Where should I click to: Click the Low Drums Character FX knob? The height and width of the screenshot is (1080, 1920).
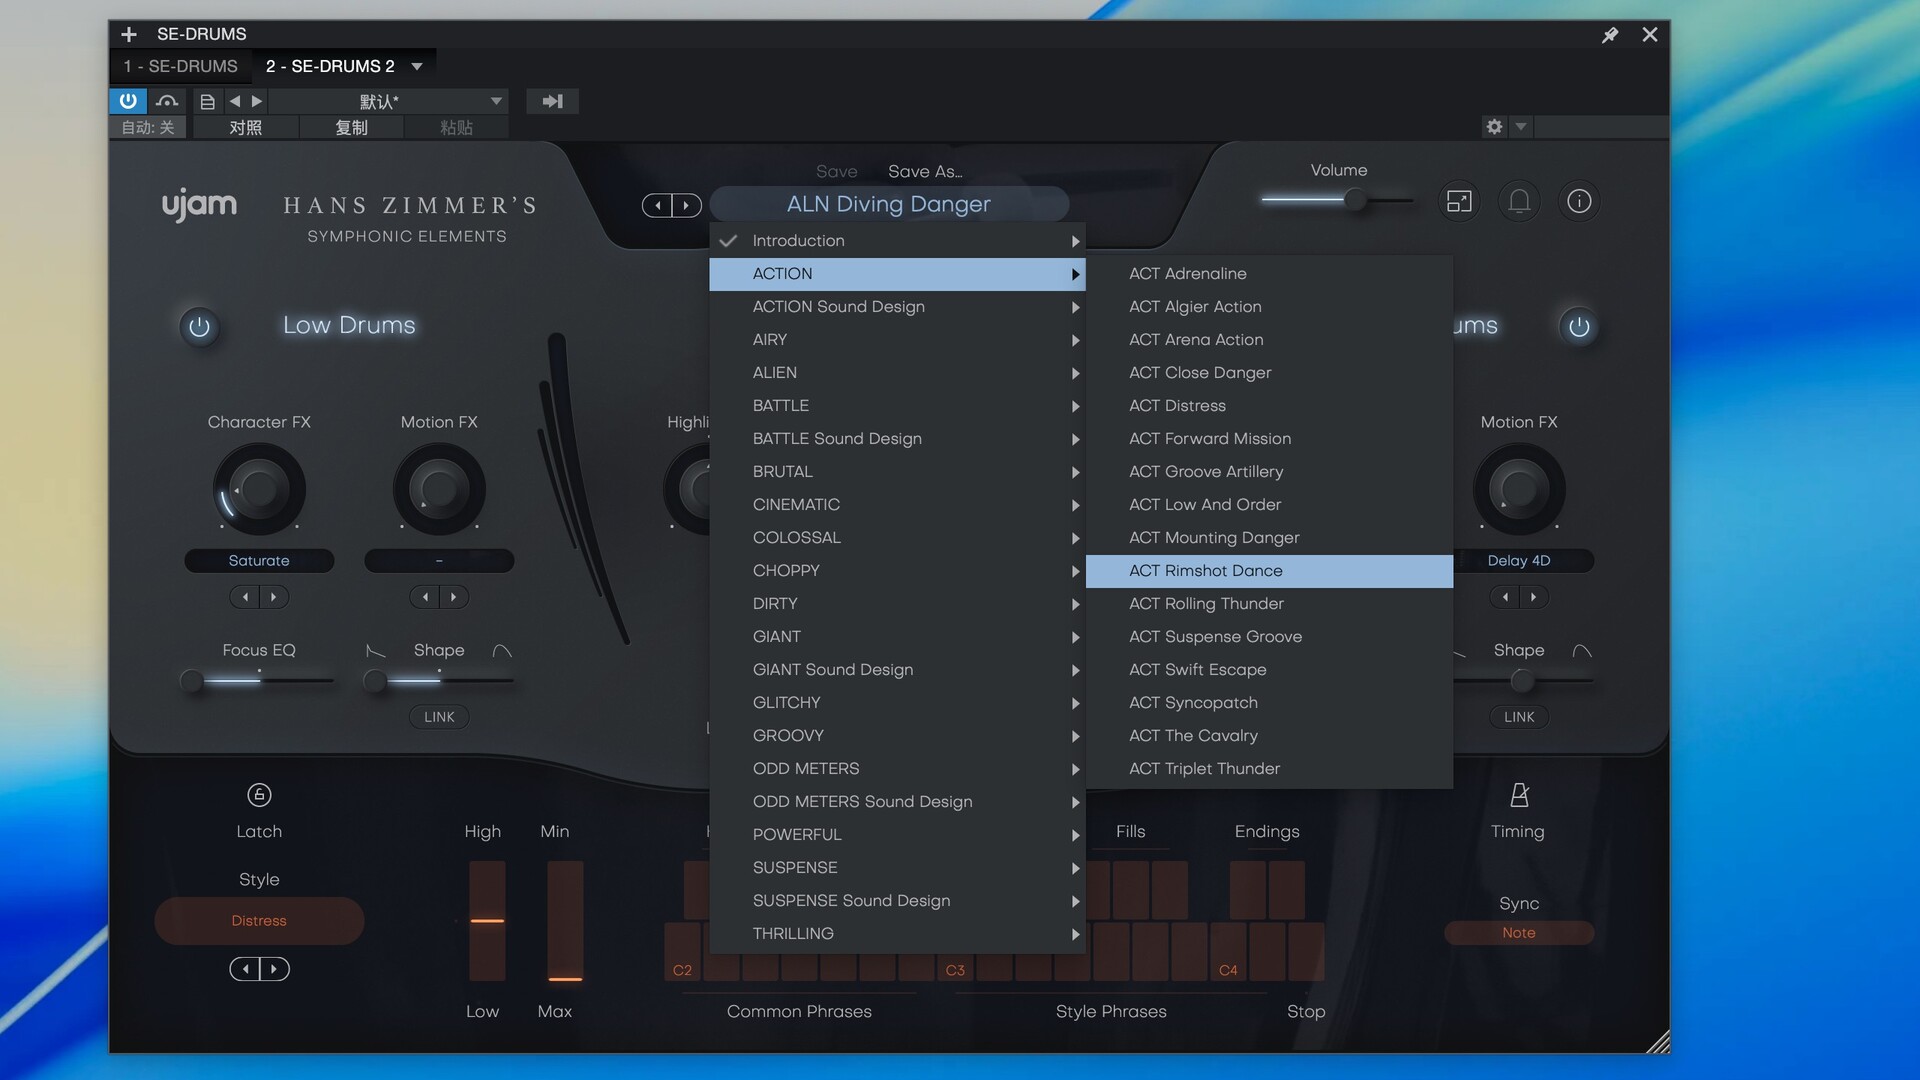click(x=259, y=489)
